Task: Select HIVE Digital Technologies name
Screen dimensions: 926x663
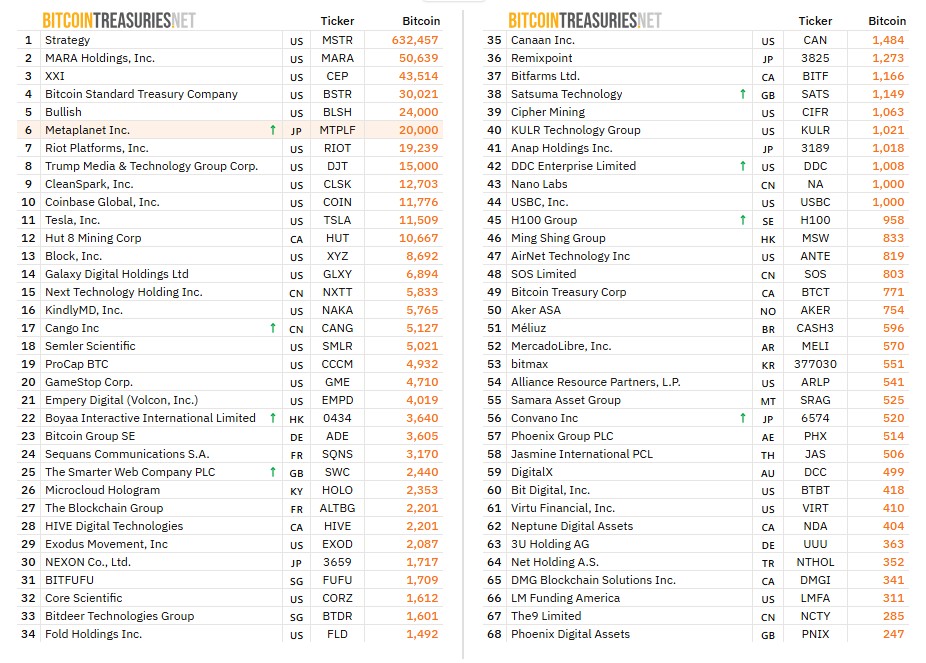Action: click(114, 526)
